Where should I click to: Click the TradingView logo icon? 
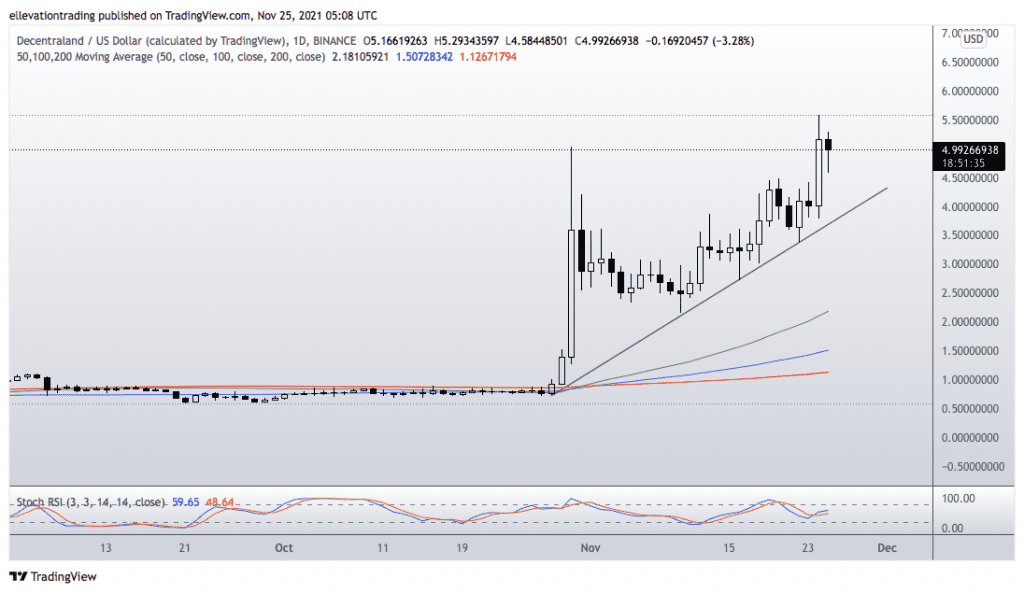tap(18, 577)
